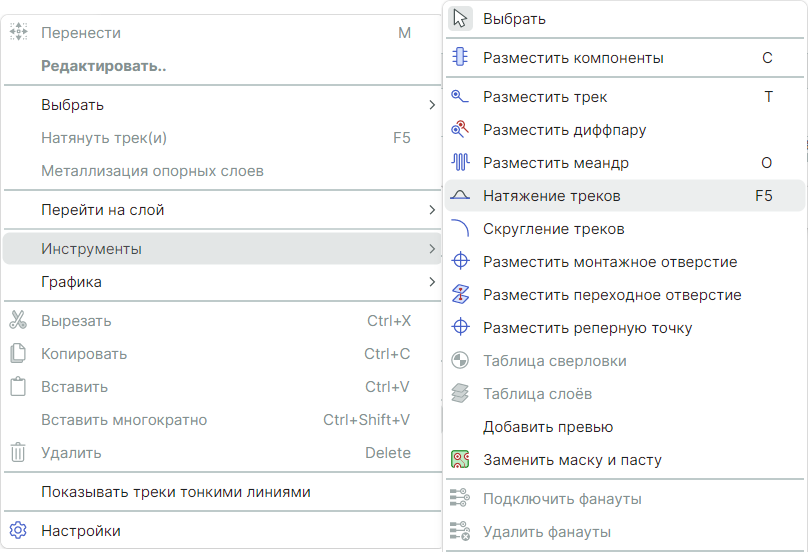Click the Разместить переходное отверстие icon
The height and width of the screenshot is (552, 808).
460,295
